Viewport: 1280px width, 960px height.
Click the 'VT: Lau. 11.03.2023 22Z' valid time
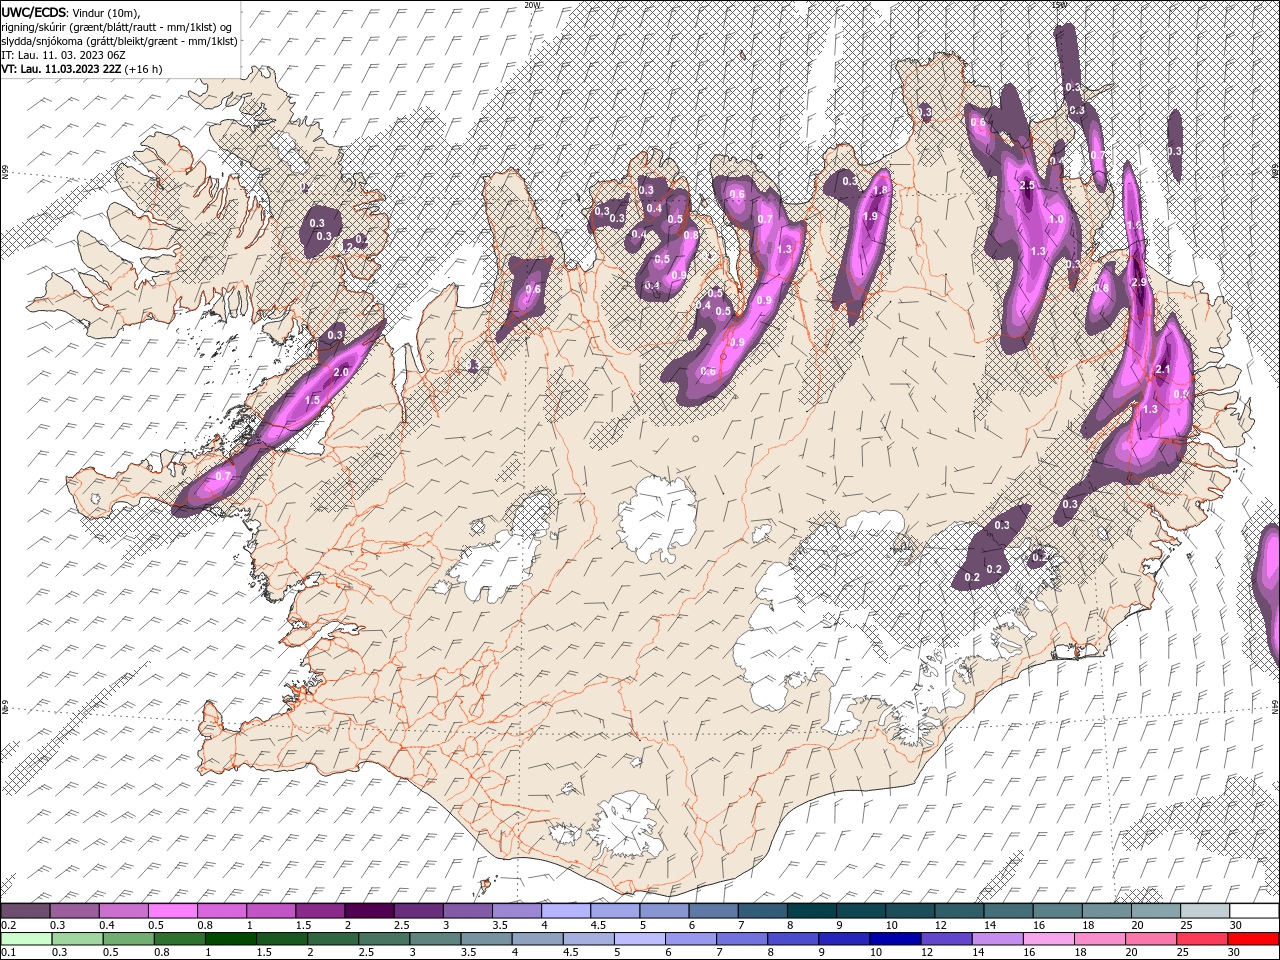tap(62, 69)
